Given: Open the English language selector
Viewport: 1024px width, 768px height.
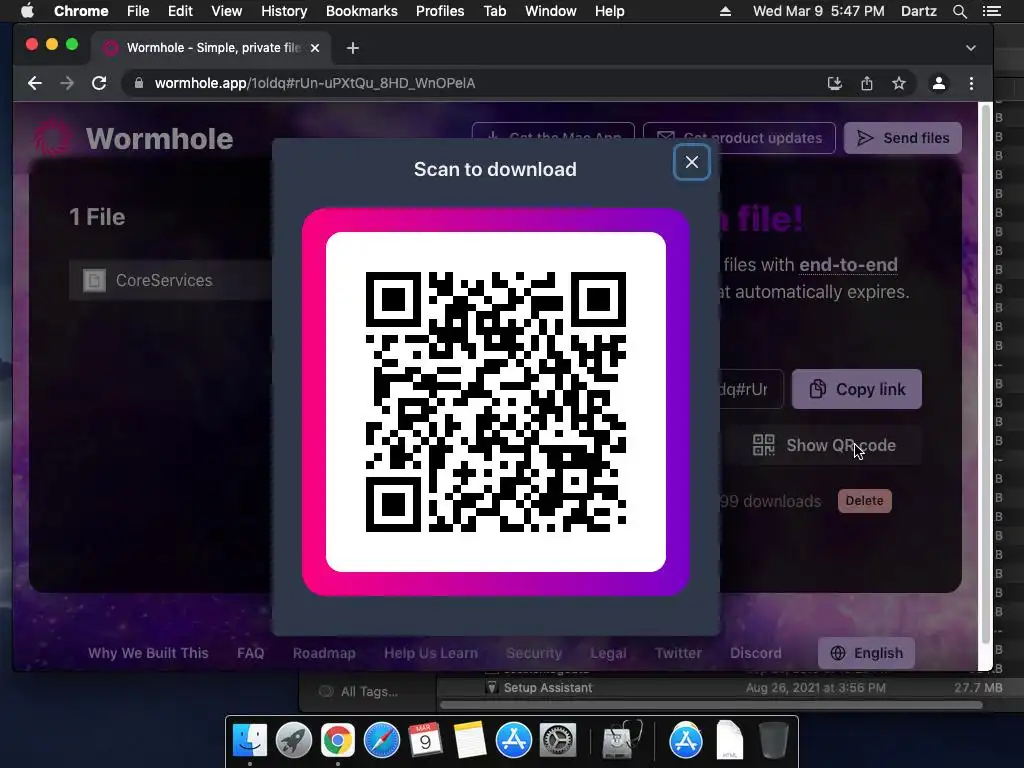Looking at the screenshot, I should point(866,653).
